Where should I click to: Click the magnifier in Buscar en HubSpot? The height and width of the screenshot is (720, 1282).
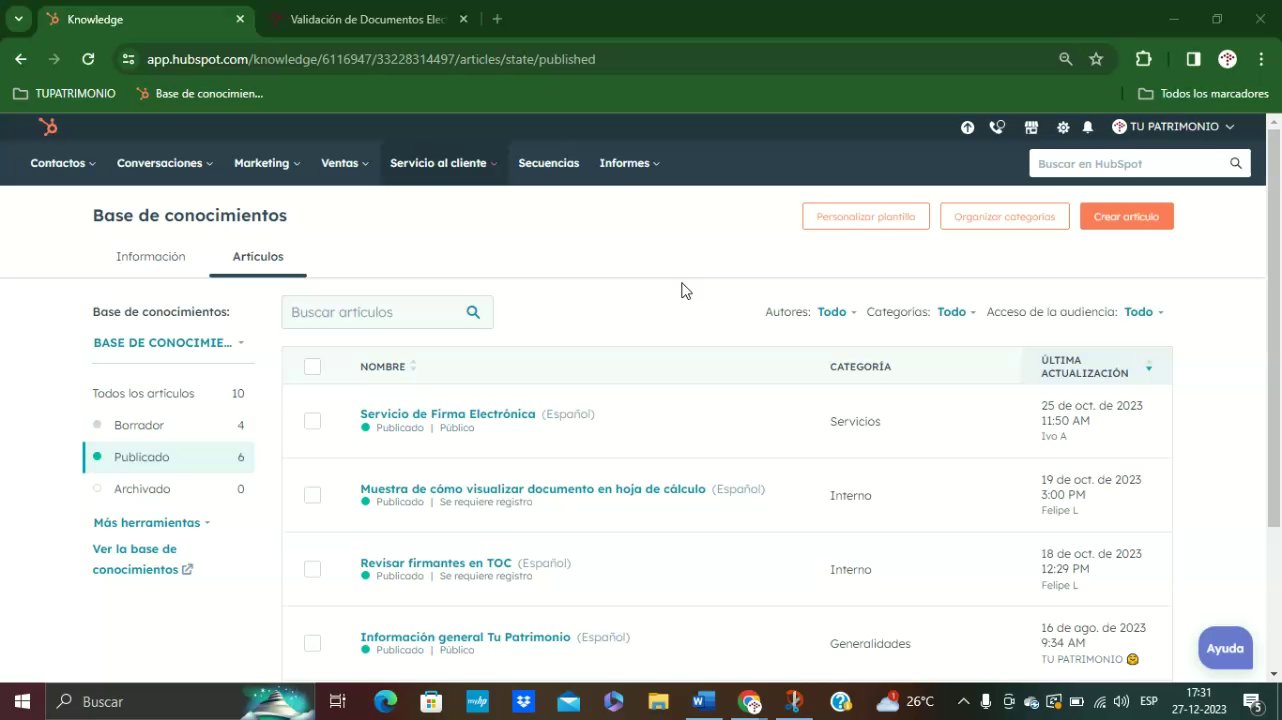(1236, 163)
